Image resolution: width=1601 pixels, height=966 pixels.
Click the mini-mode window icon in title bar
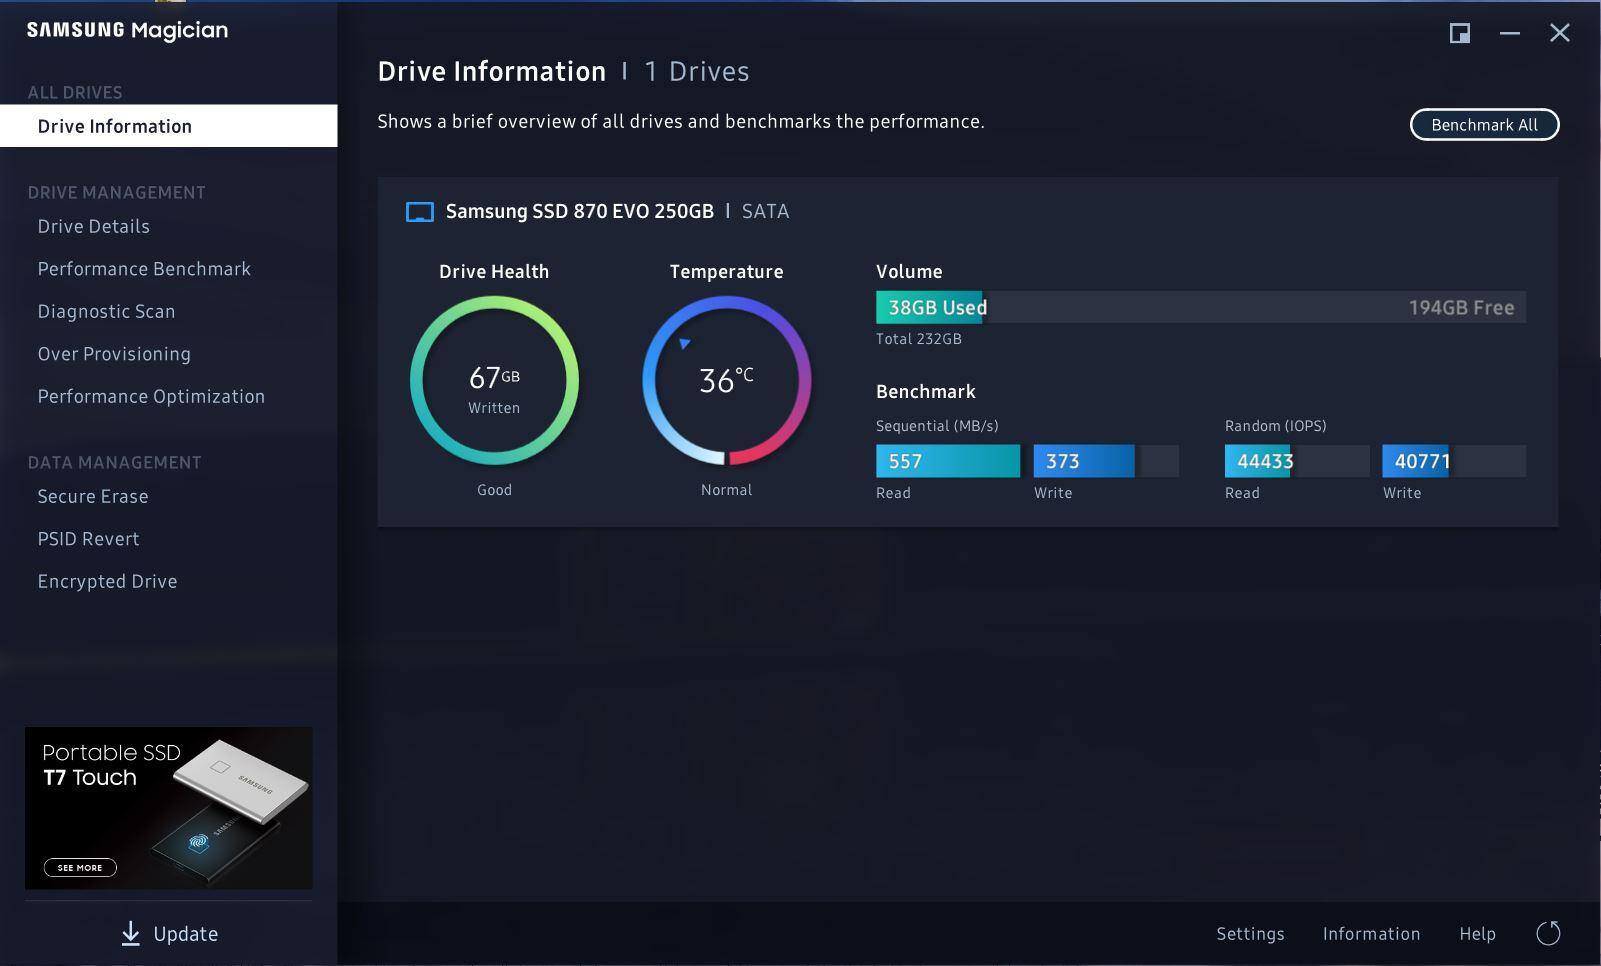click(x=1459, y=33)
